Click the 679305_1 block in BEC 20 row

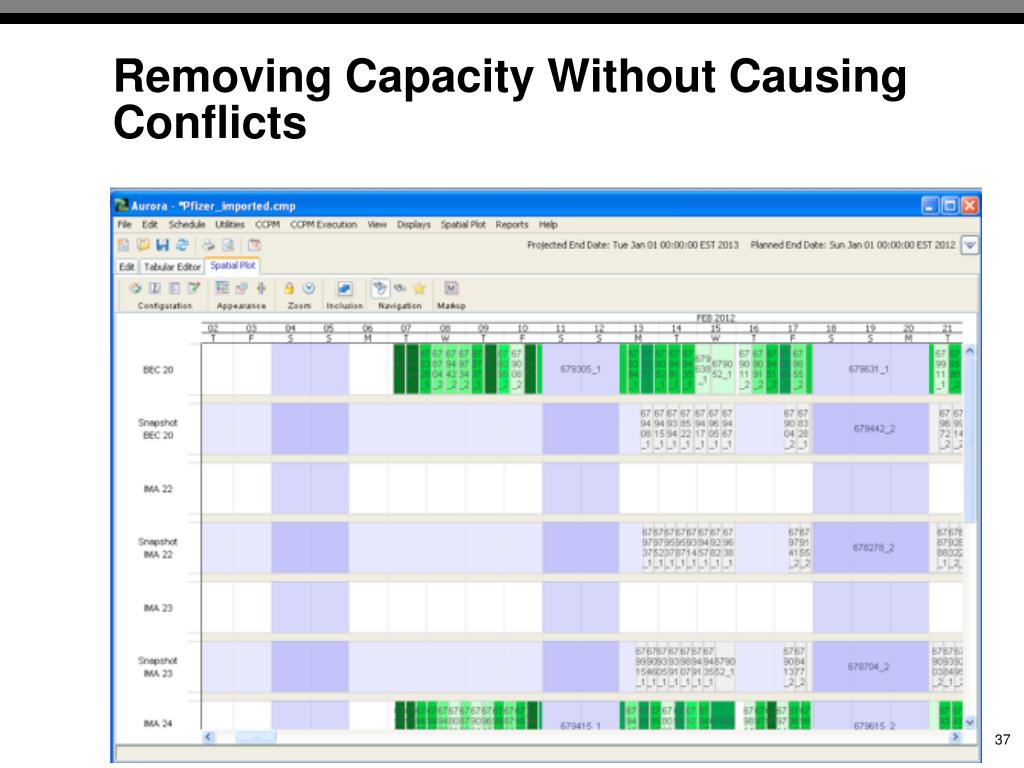tap(581, 370)
